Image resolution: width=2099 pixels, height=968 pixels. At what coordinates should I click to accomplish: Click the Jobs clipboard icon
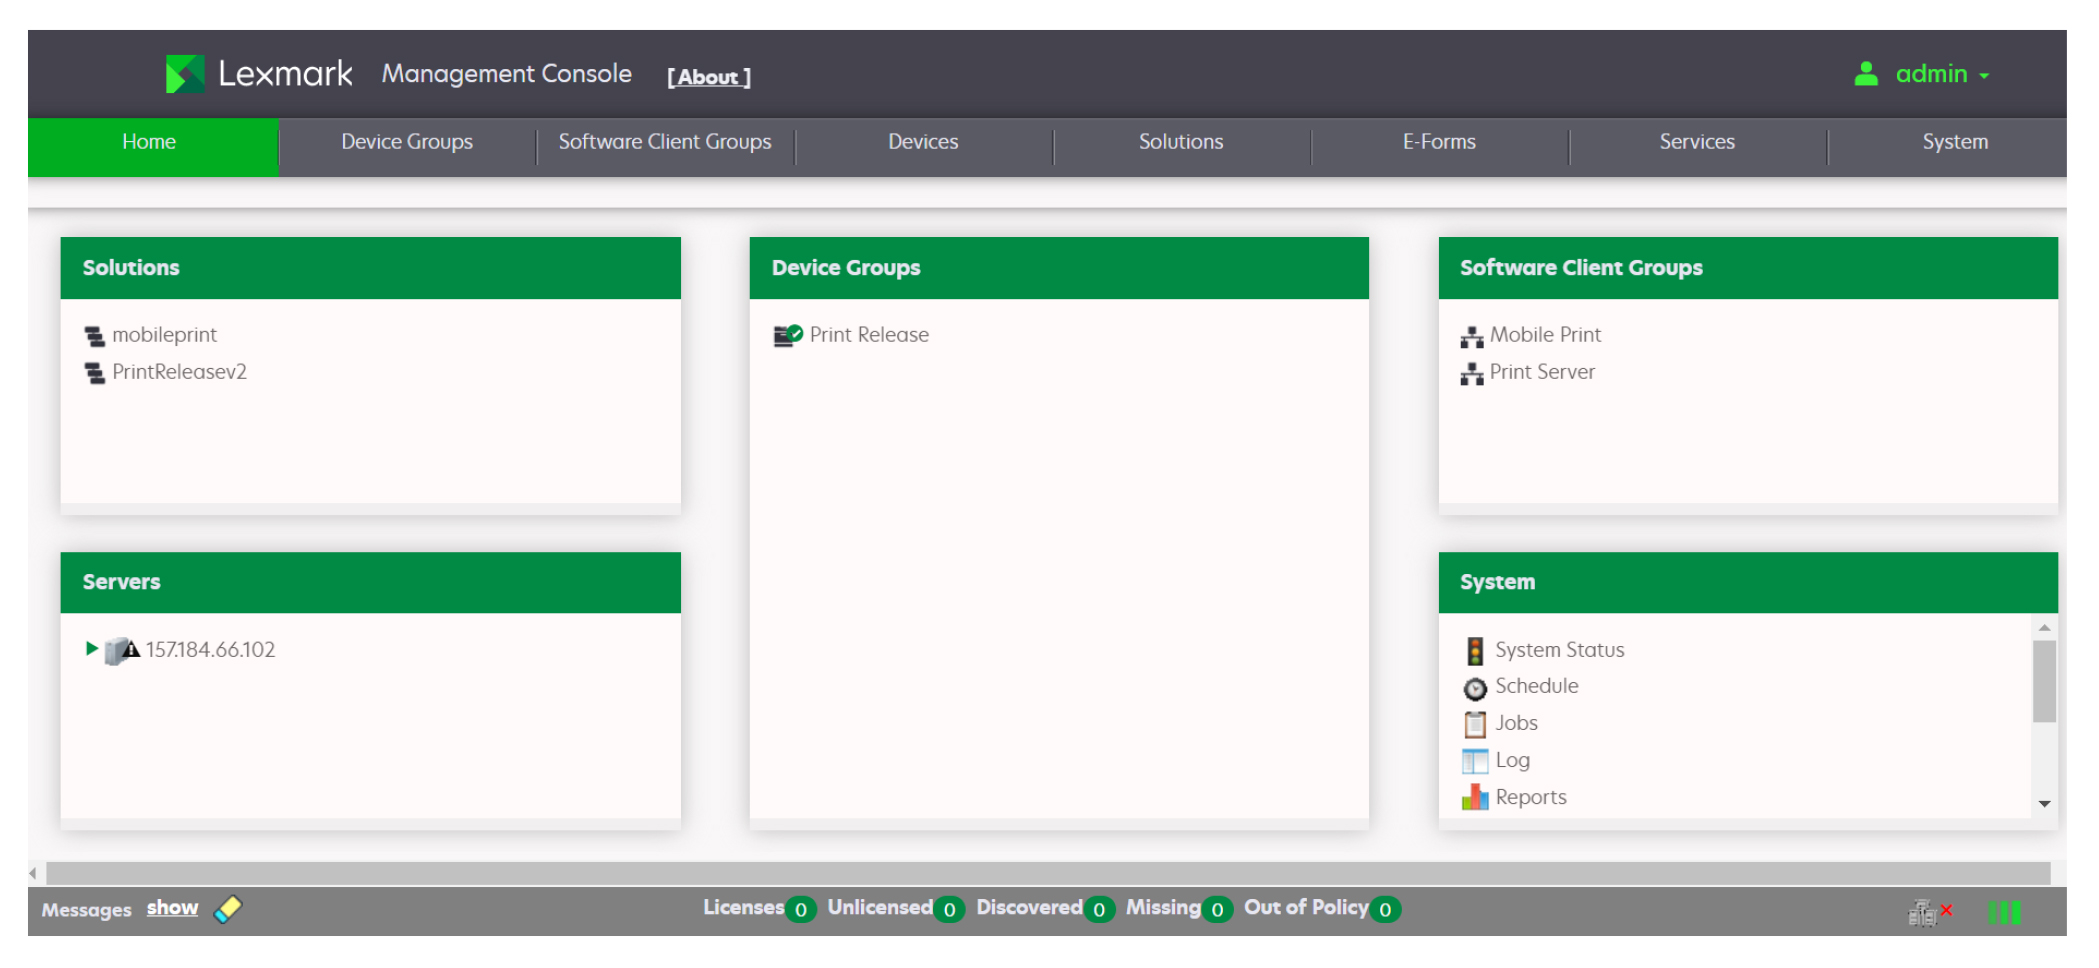[x=1474, y=724]
